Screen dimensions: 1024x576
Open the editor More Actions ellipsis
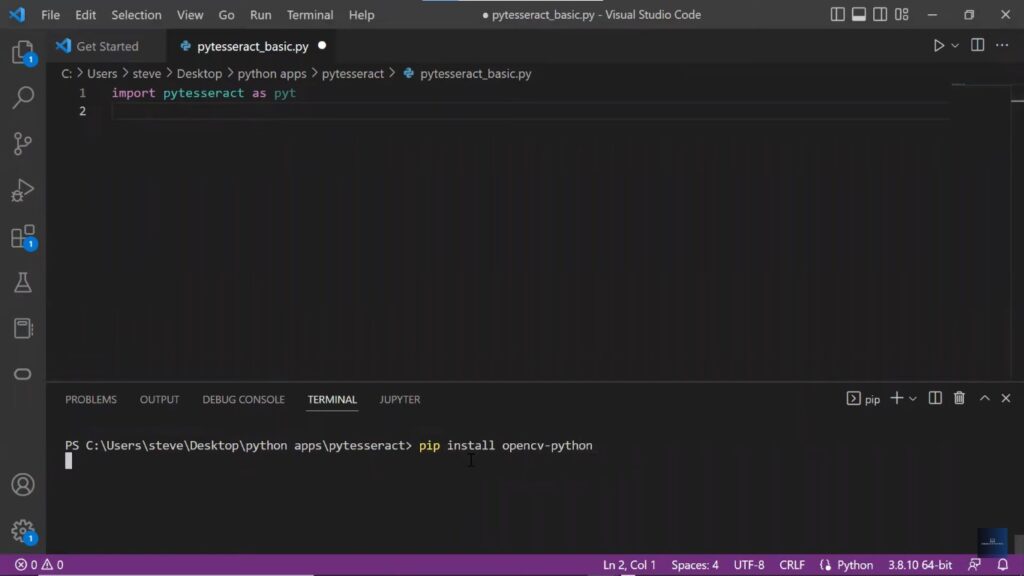(x=1002, y=45)
